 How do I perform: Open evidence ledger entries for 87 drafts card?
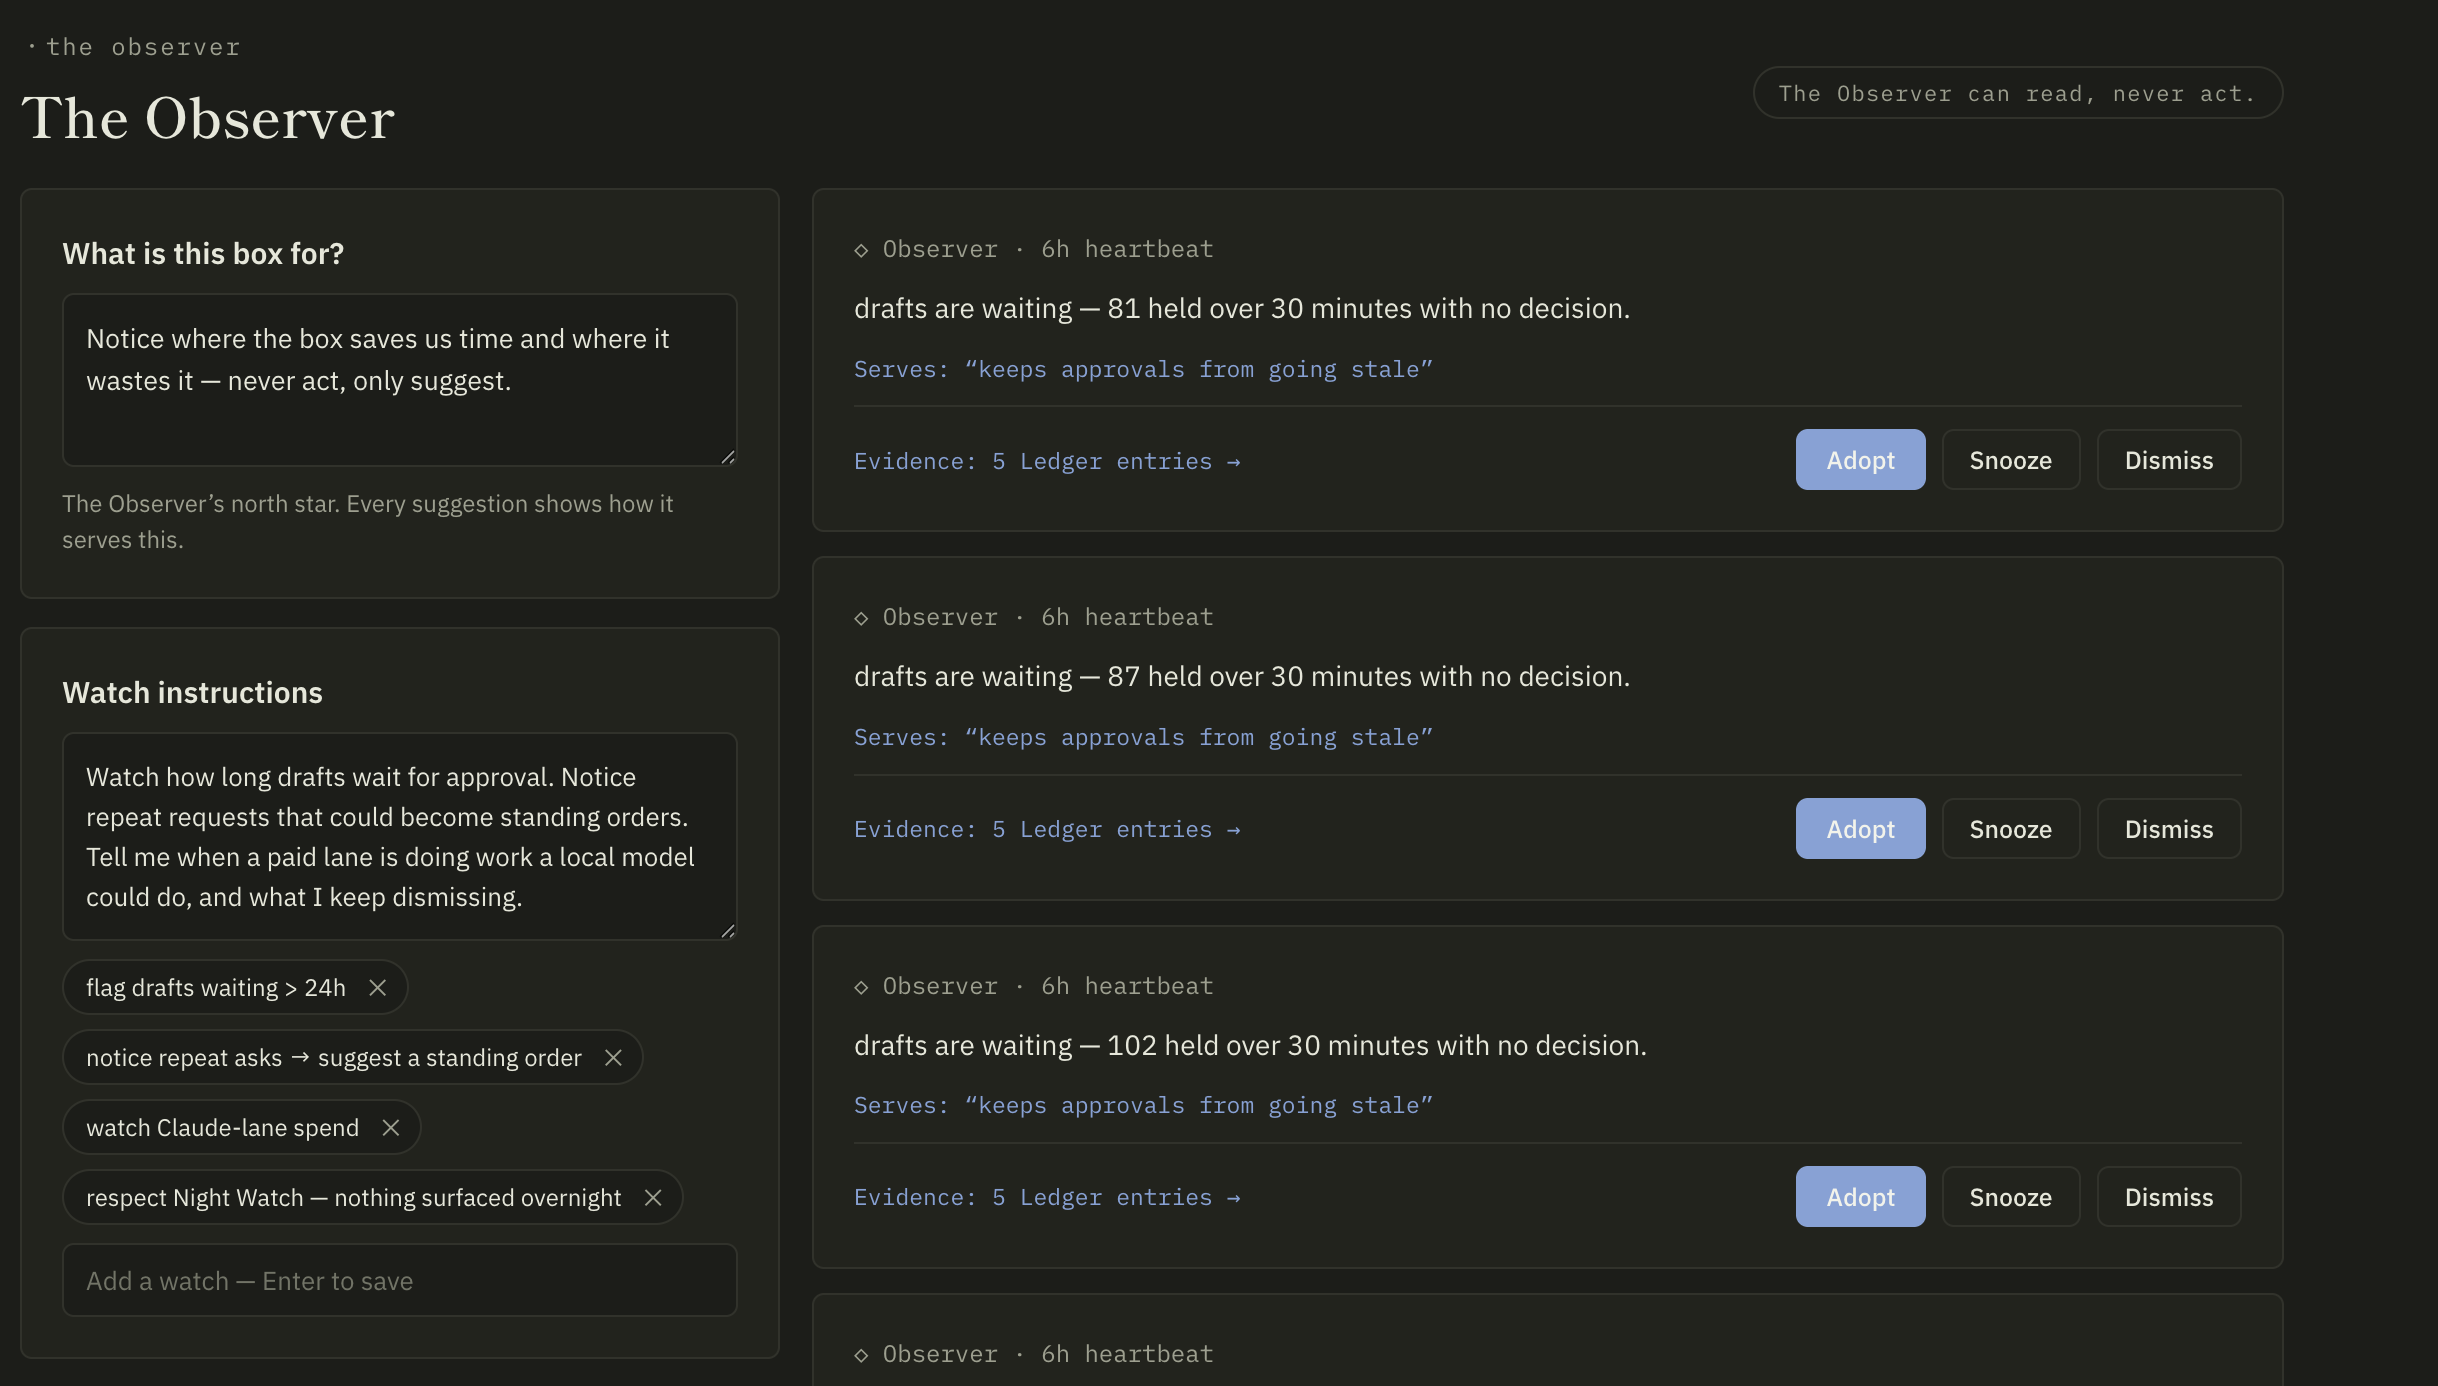[1047, 830]
